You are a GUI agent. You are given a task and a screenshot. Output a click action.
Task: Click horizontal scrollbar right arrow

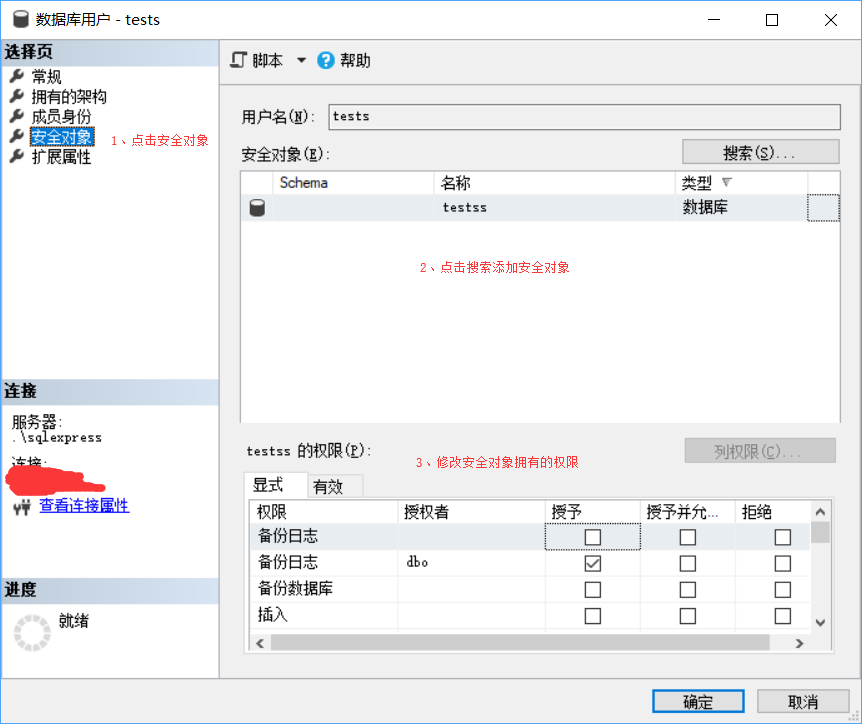coord(799,643)
